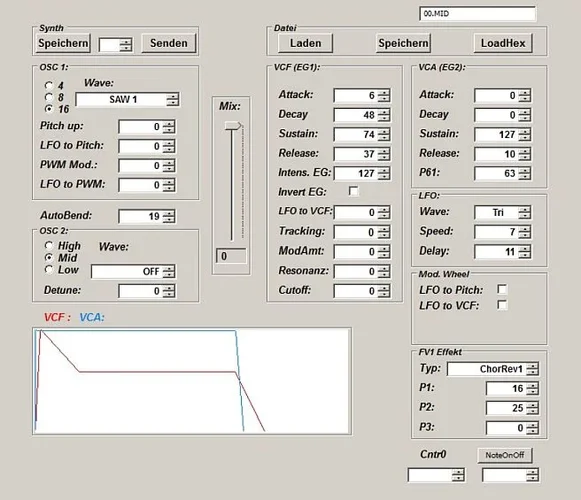The height and width of the screenshot is (500, 581).
Task: Click the Resonanz spinner arrows
Action: pyautogui.click(x=384, y=271)
